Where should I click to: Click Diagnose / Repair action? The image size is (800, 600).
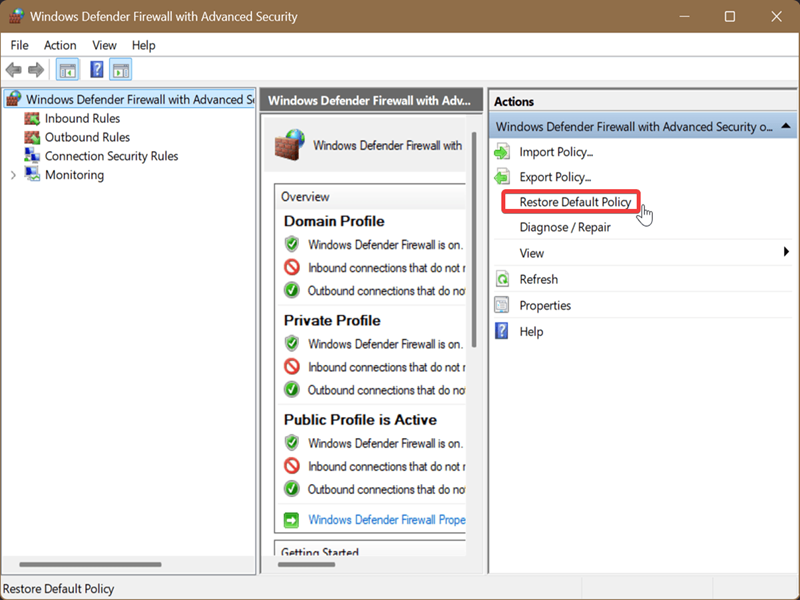tap(565, 227)
